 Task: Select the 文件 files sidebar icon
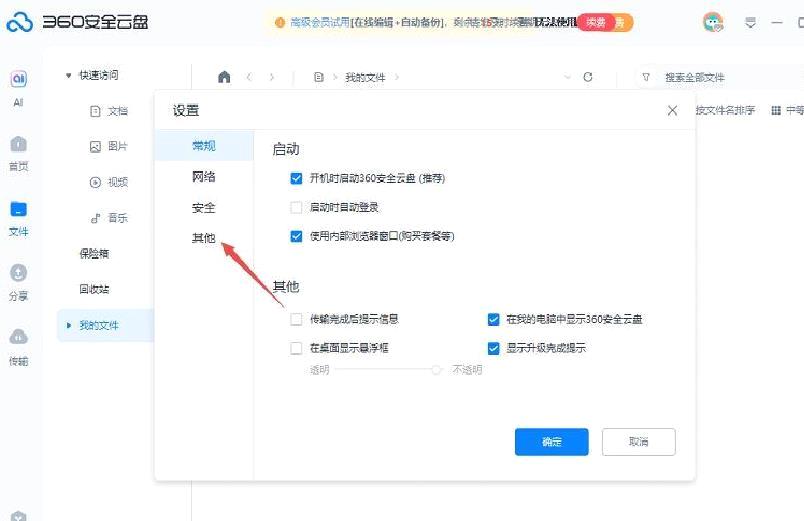(18, 209)
